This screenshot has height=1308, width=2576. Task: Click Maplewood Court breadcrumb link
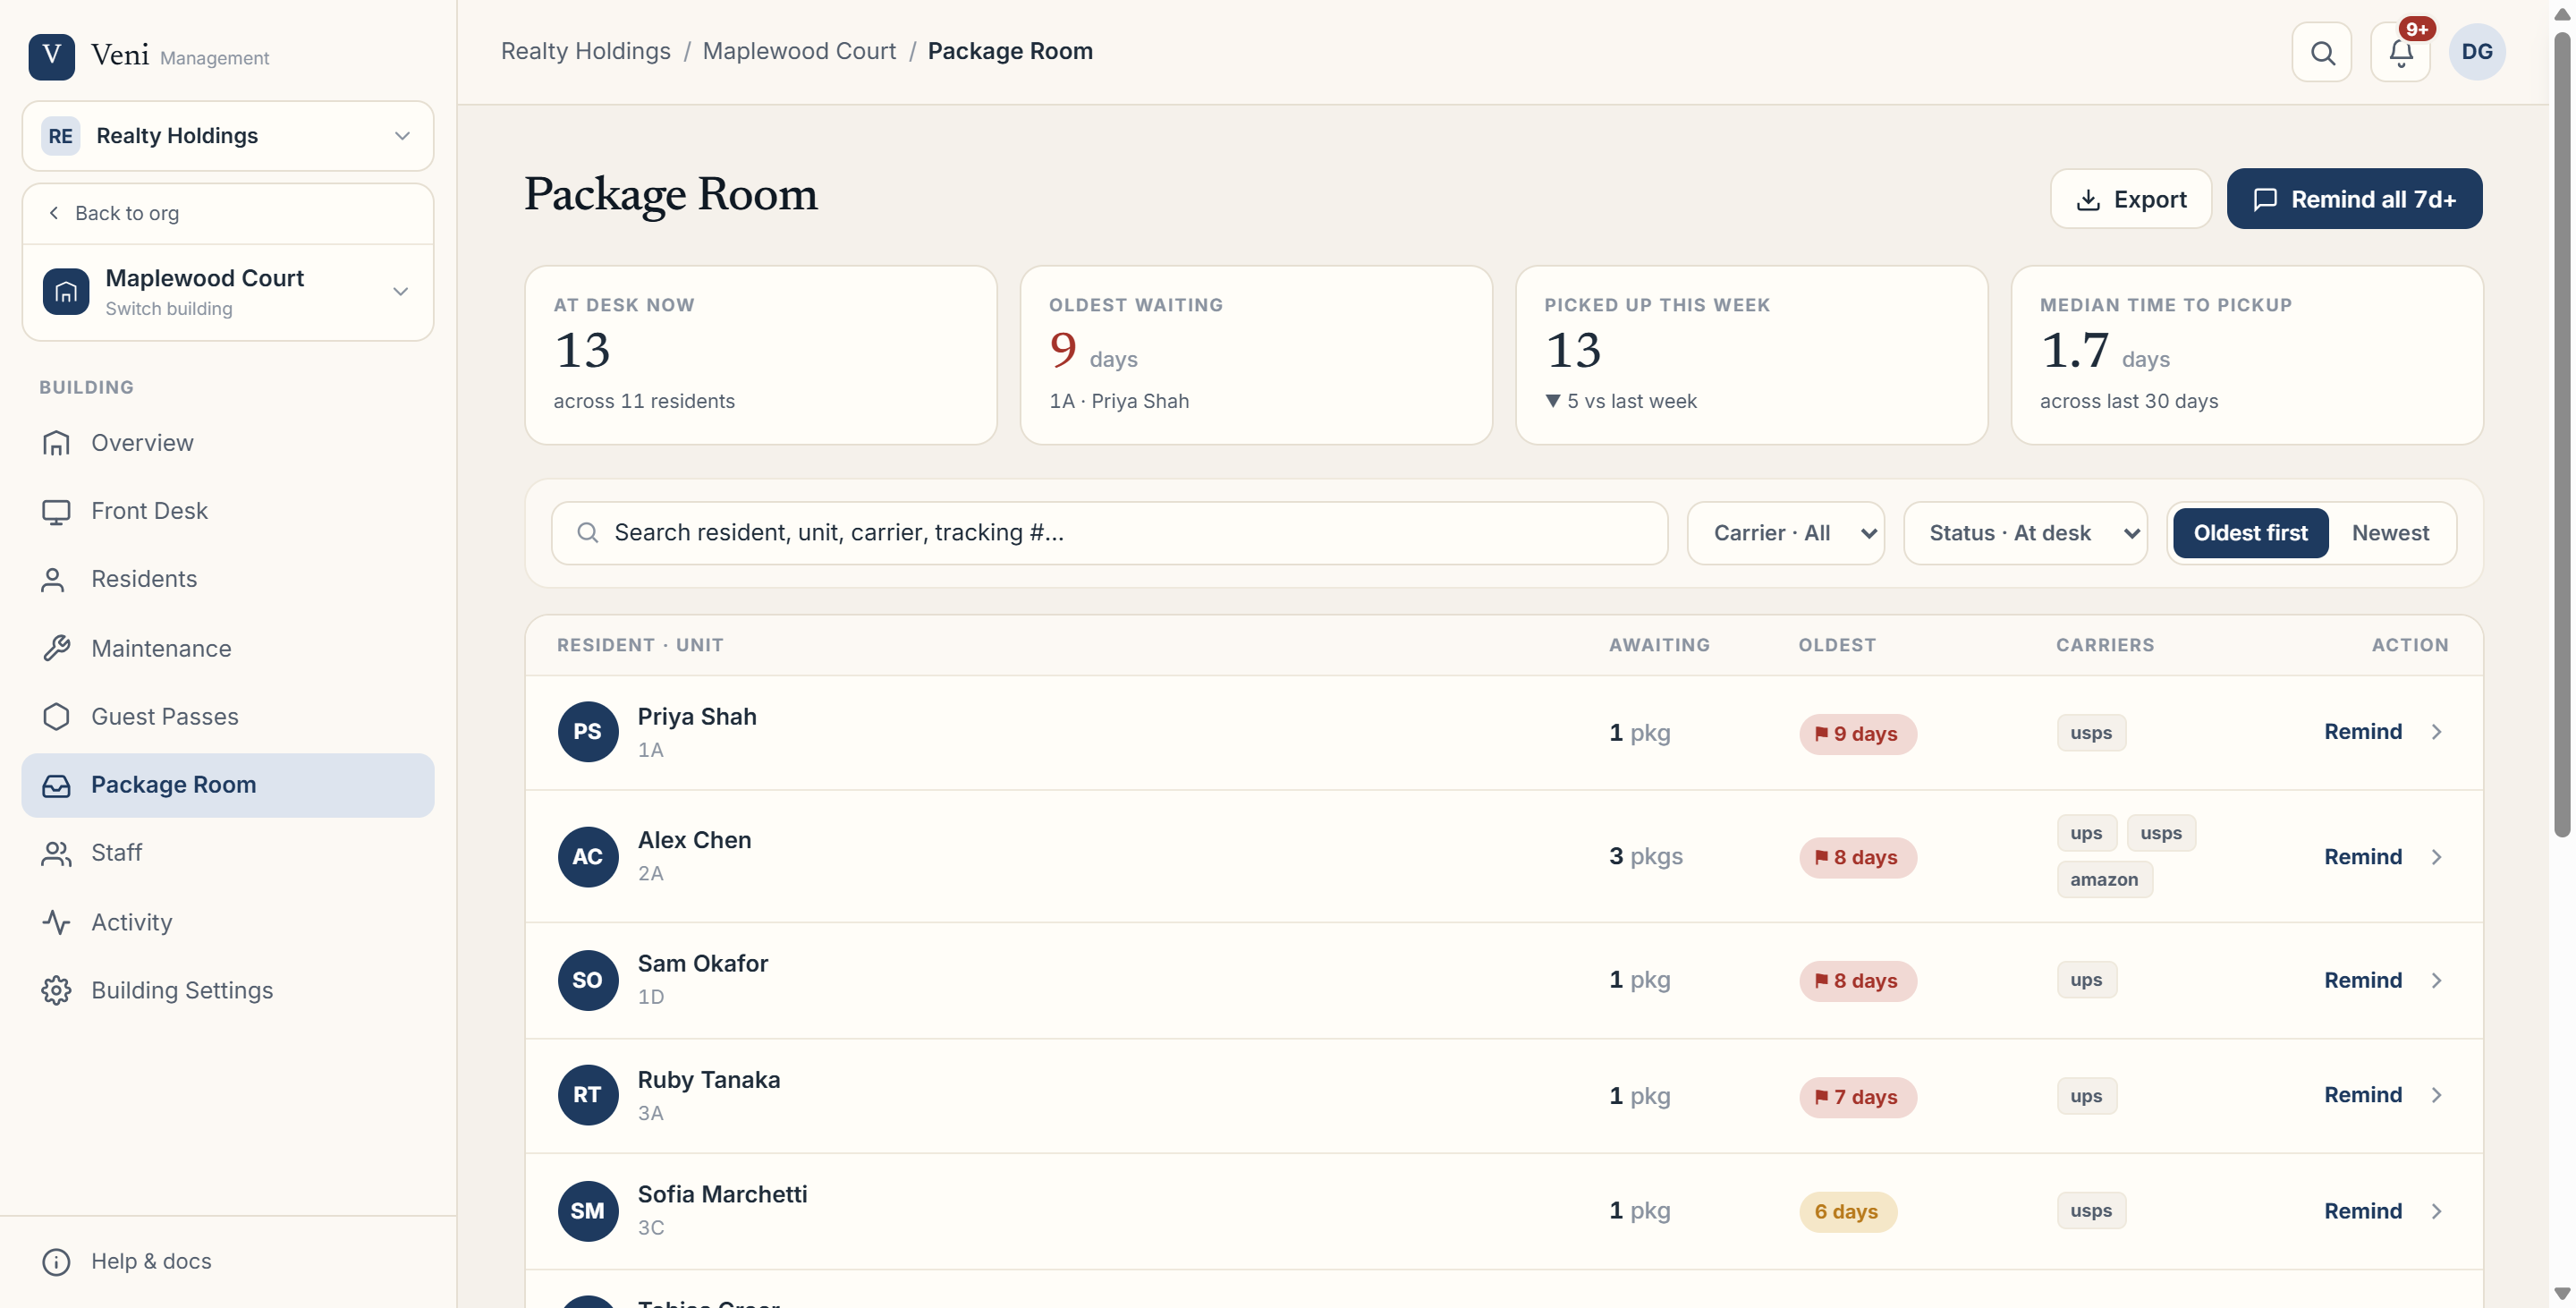point(799,51)
